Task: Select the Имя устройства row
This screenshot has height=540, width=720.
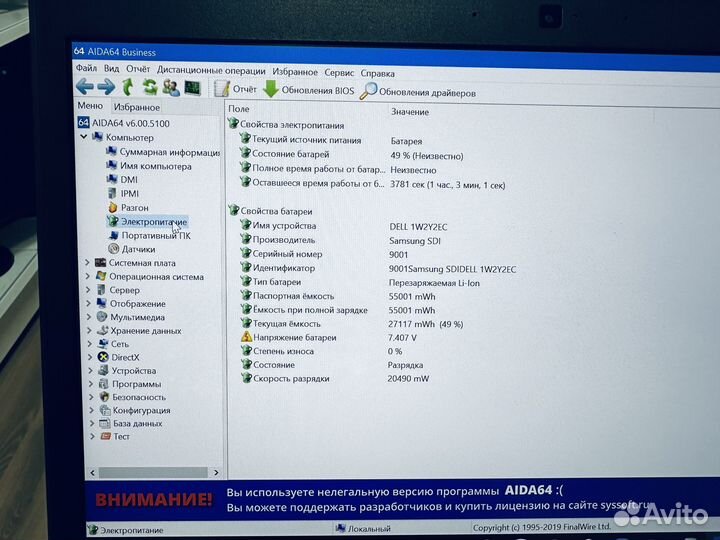Action: click(343, 225)
